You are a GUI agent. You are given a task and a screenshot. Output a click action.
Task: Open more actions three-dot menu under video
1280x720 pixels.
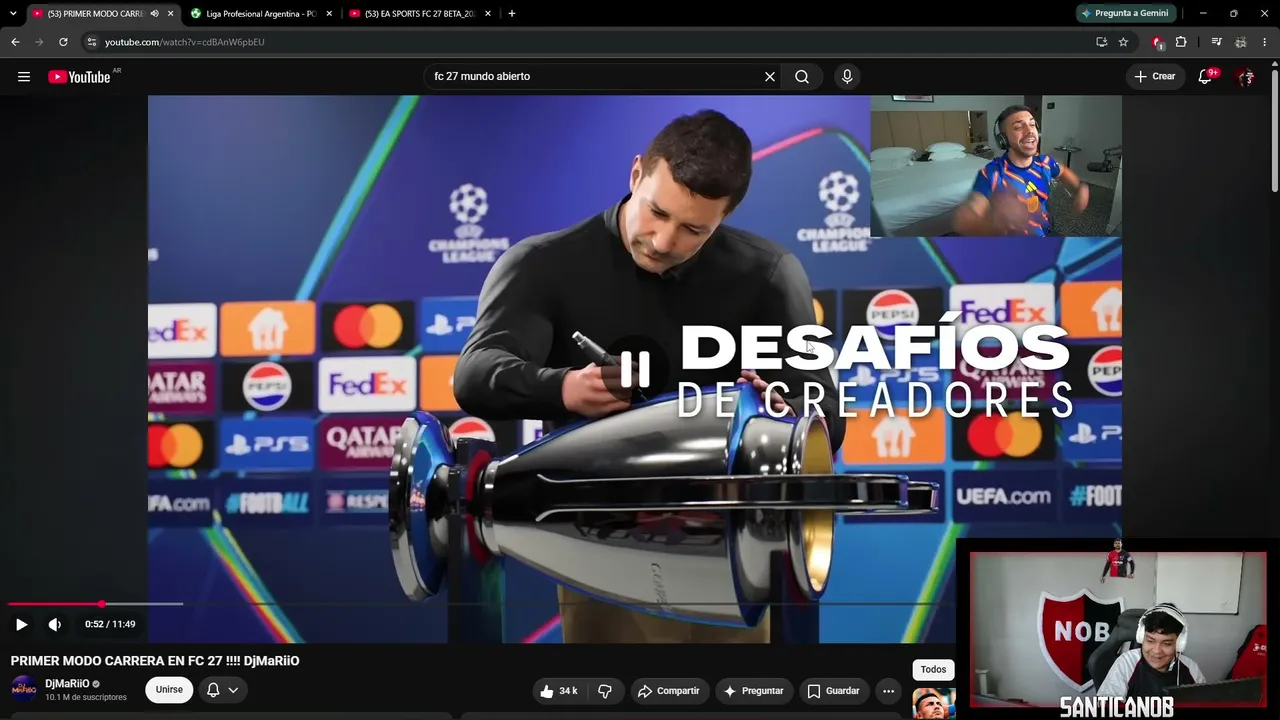coord(888,691)
